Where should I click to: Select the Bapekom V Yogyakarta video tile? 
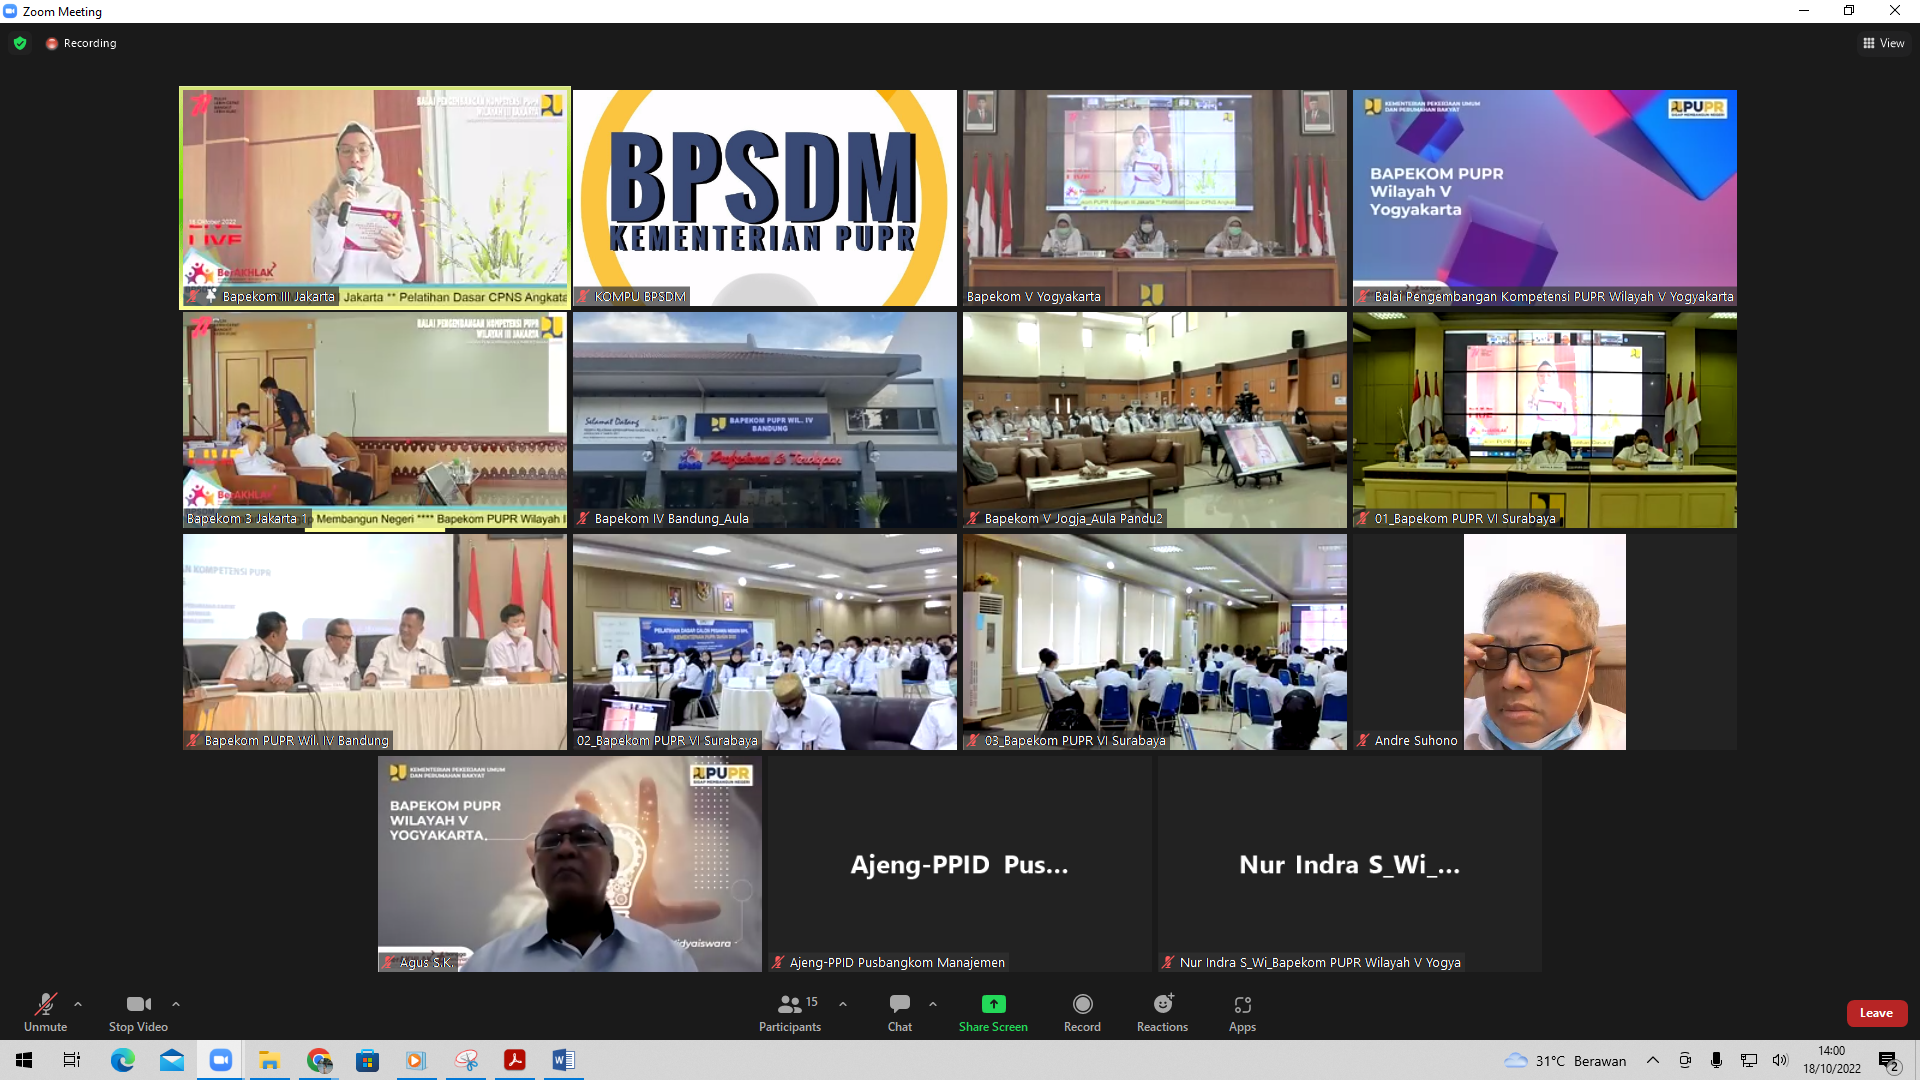[1155, 198]
